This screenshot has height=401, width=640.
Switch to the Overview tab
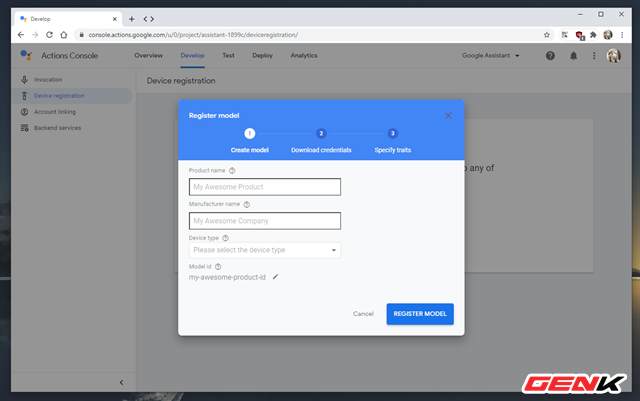(149, 56)
